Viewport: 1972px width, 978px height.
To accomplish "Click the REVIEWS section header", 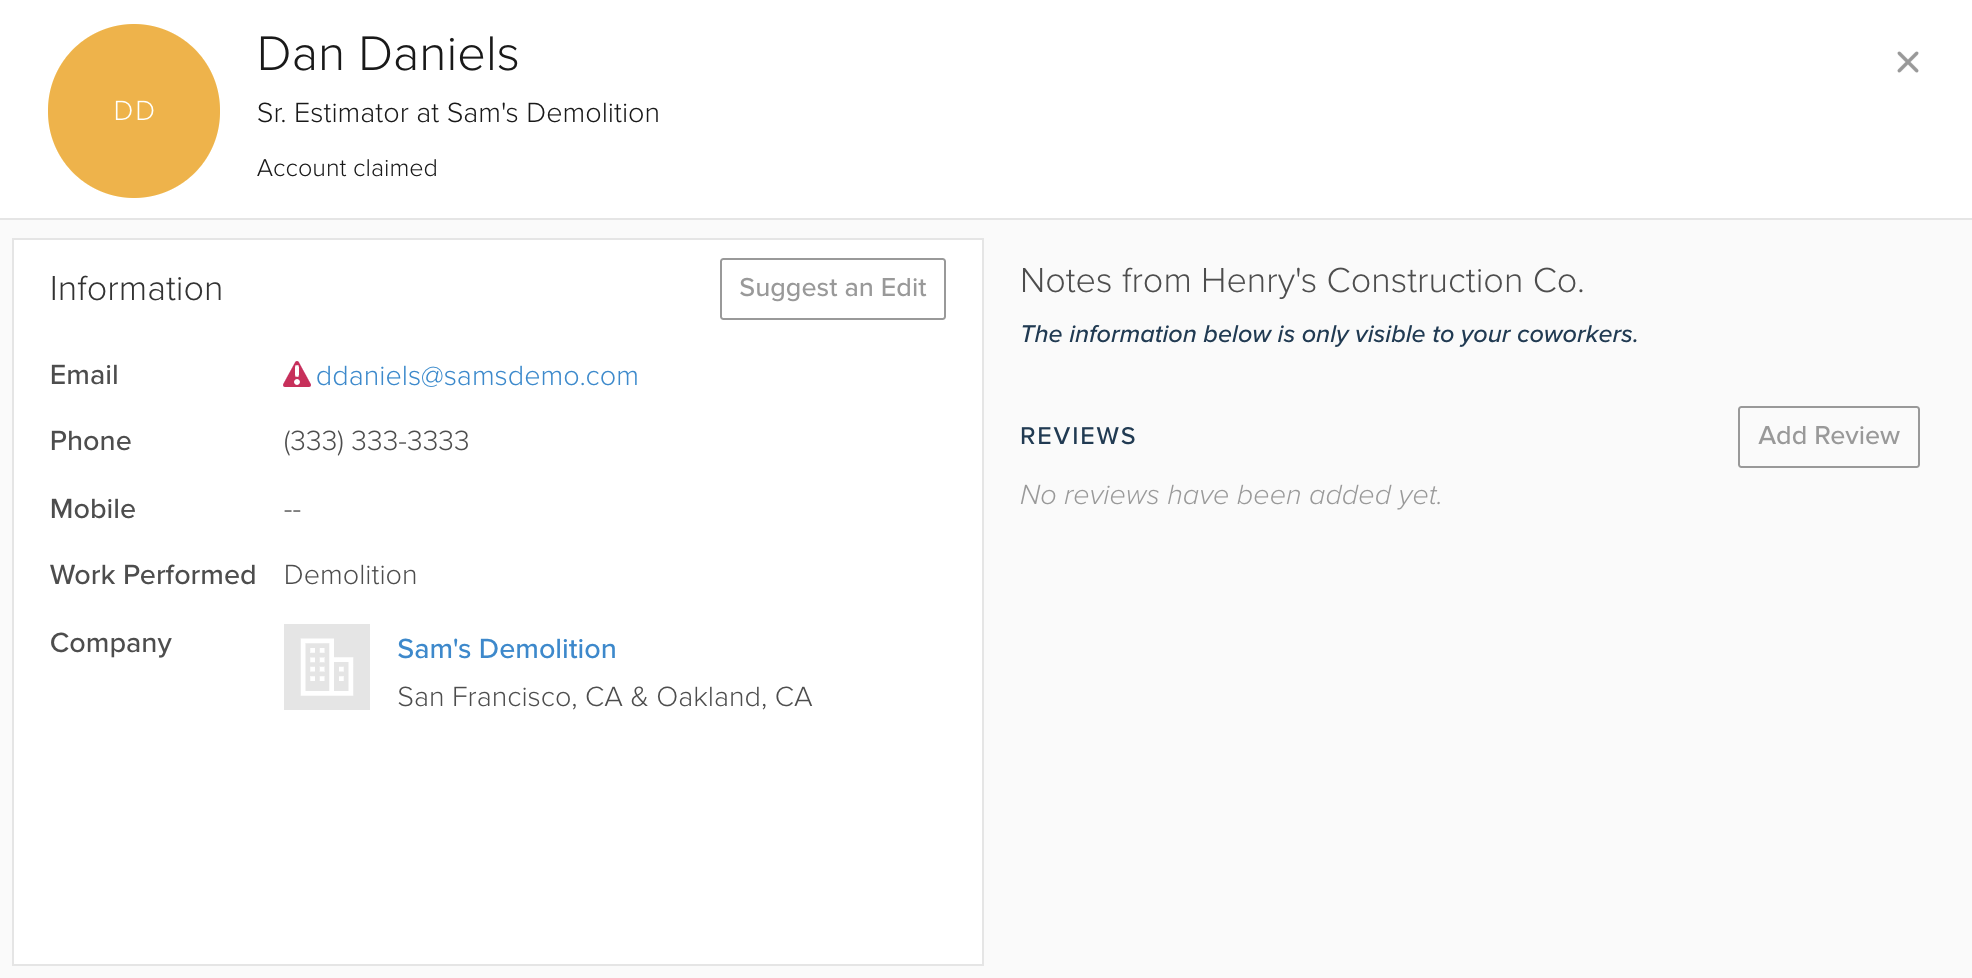I will 1078,436.
